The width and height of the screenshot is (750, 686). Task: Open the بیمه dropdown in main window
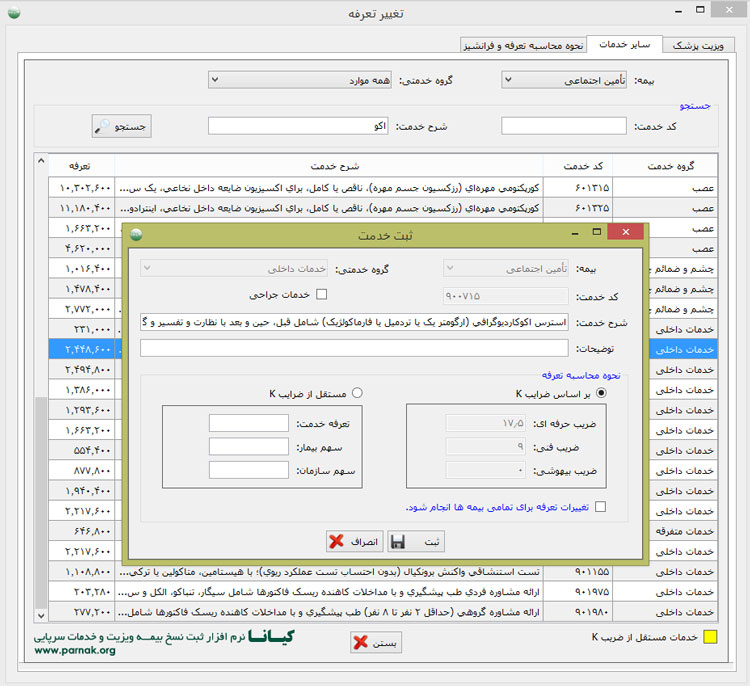[580, 79]
